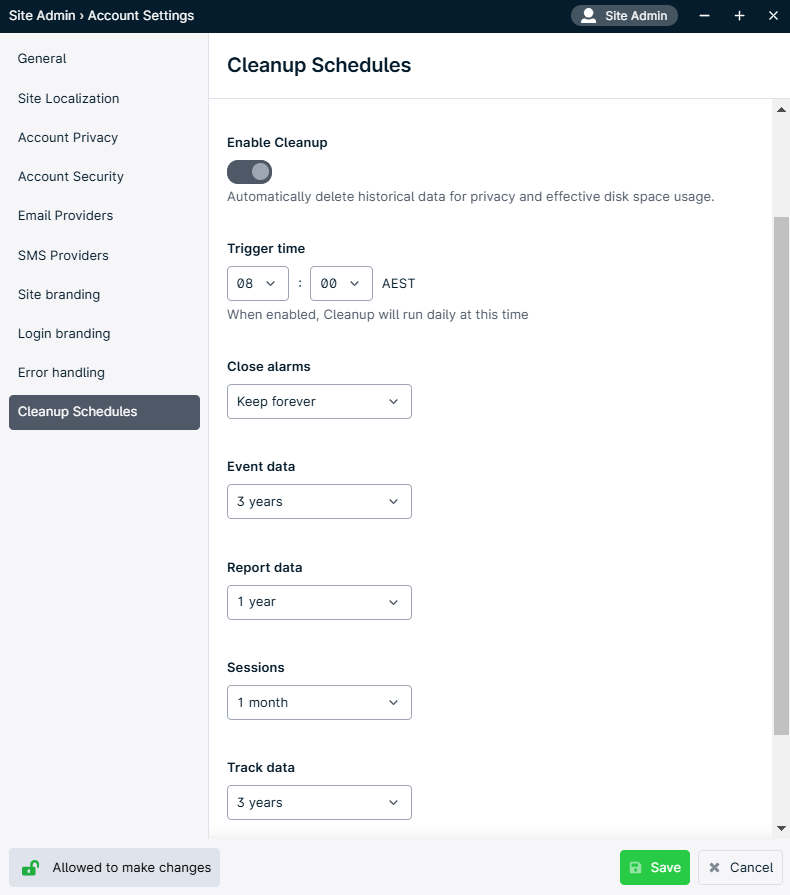The image size is (790, 895).
Task: Click the green unlock padlock icon
Action: pos(31,867)
